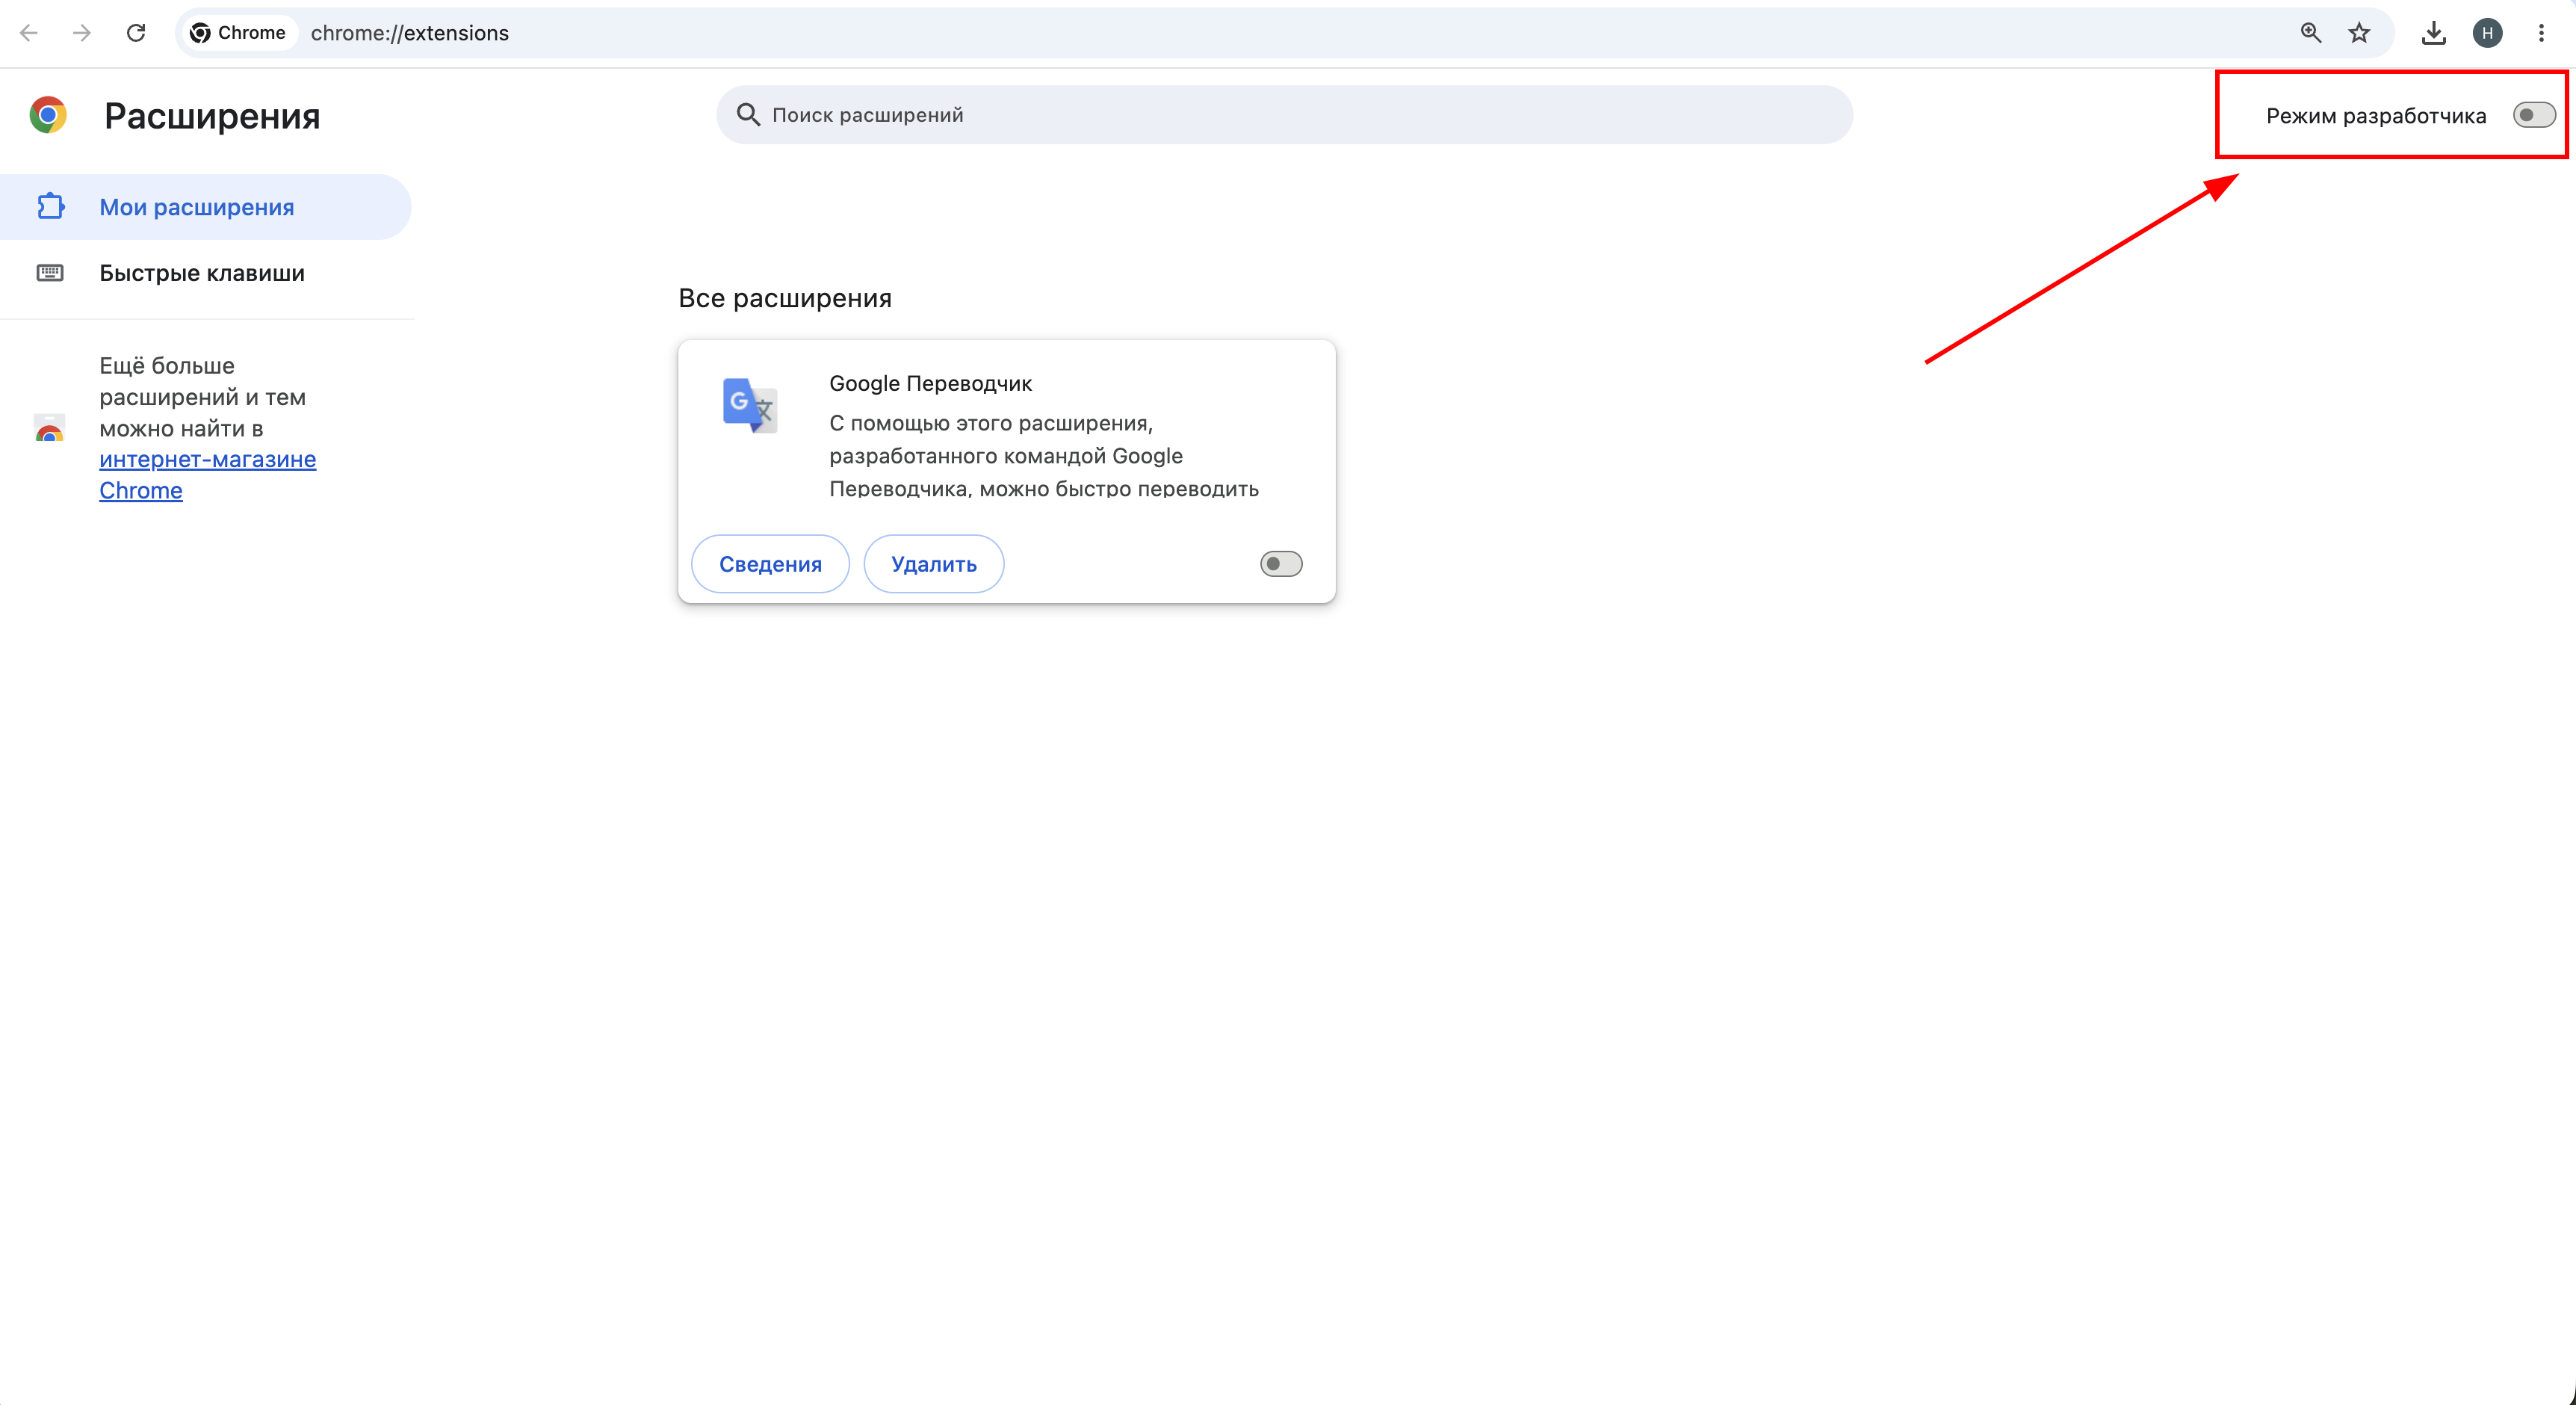Click the search magnifier in Поиск расширений
Viewport: 2576px width, 1405px height.
[748, 115]
